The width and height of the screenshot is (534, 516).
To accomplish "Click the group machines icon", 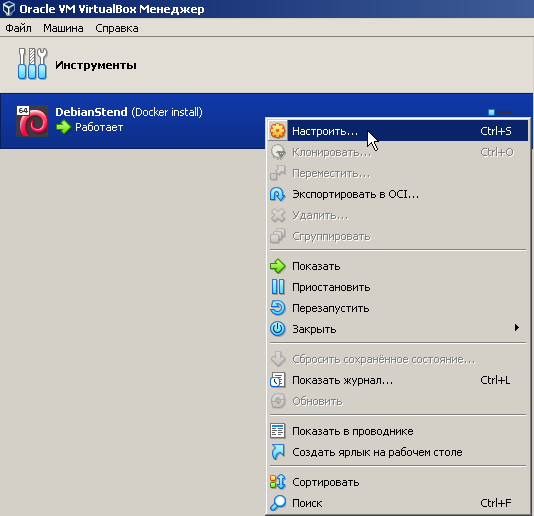I will tap(278, 236).
